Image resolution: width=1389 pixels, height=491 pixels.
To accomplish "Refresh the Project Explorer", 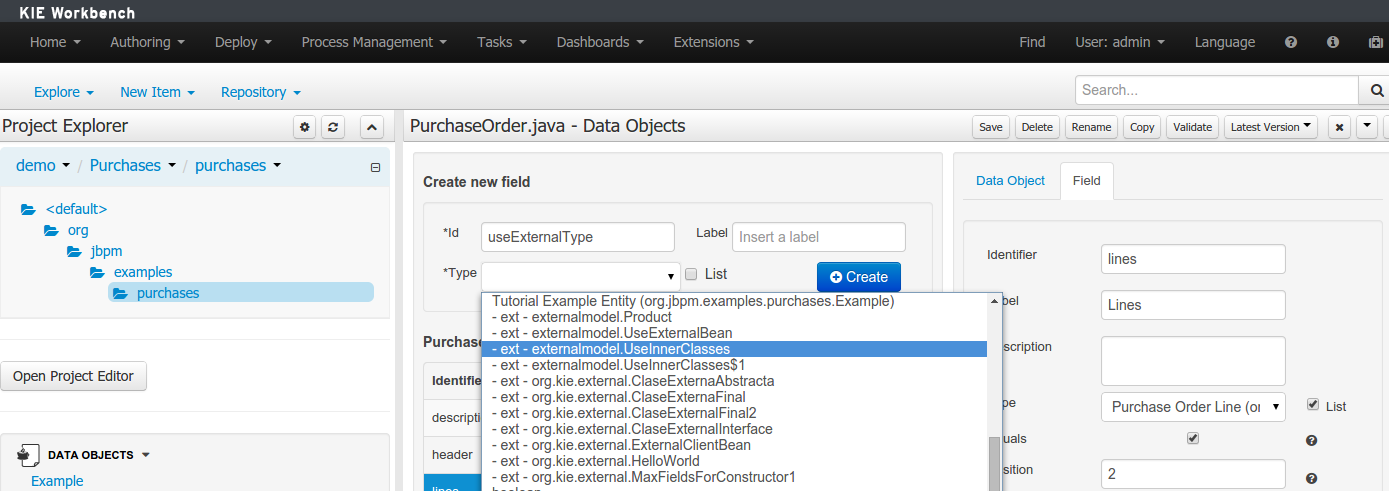I will (x=333, y=127).
